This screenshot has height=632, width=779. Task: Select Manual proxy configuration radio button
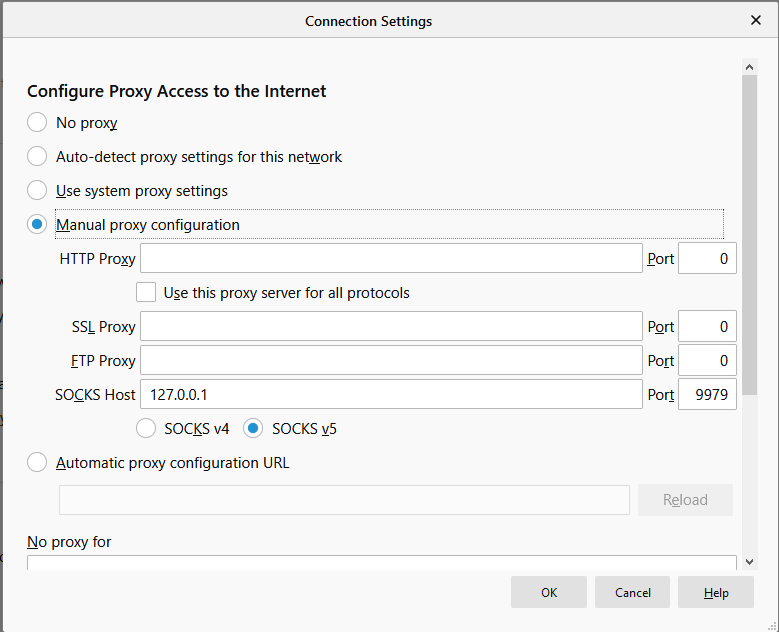click(x=37, y=224)
